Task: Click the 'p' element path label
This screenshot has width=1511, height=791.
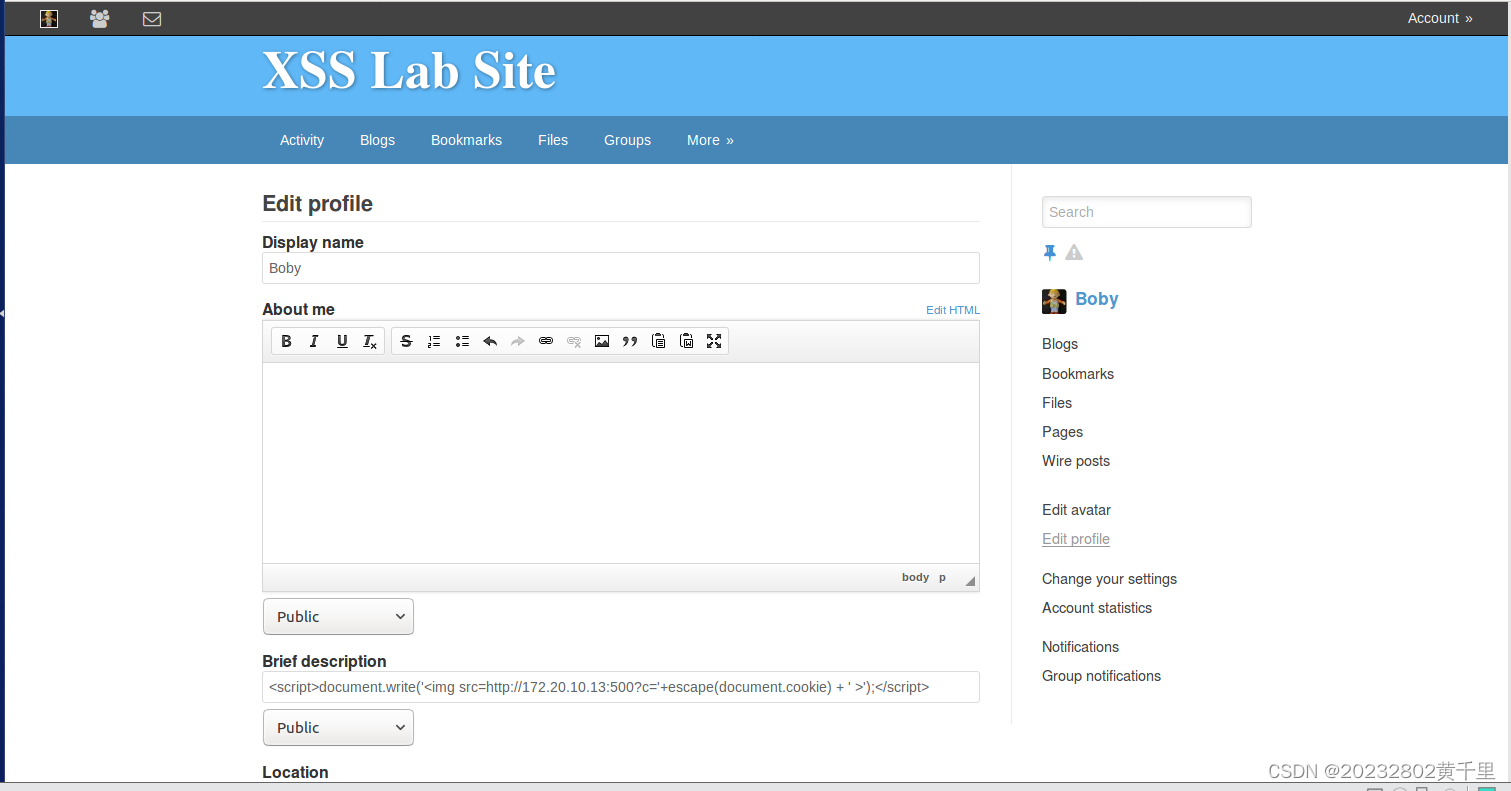Action: tap(942, 577)
